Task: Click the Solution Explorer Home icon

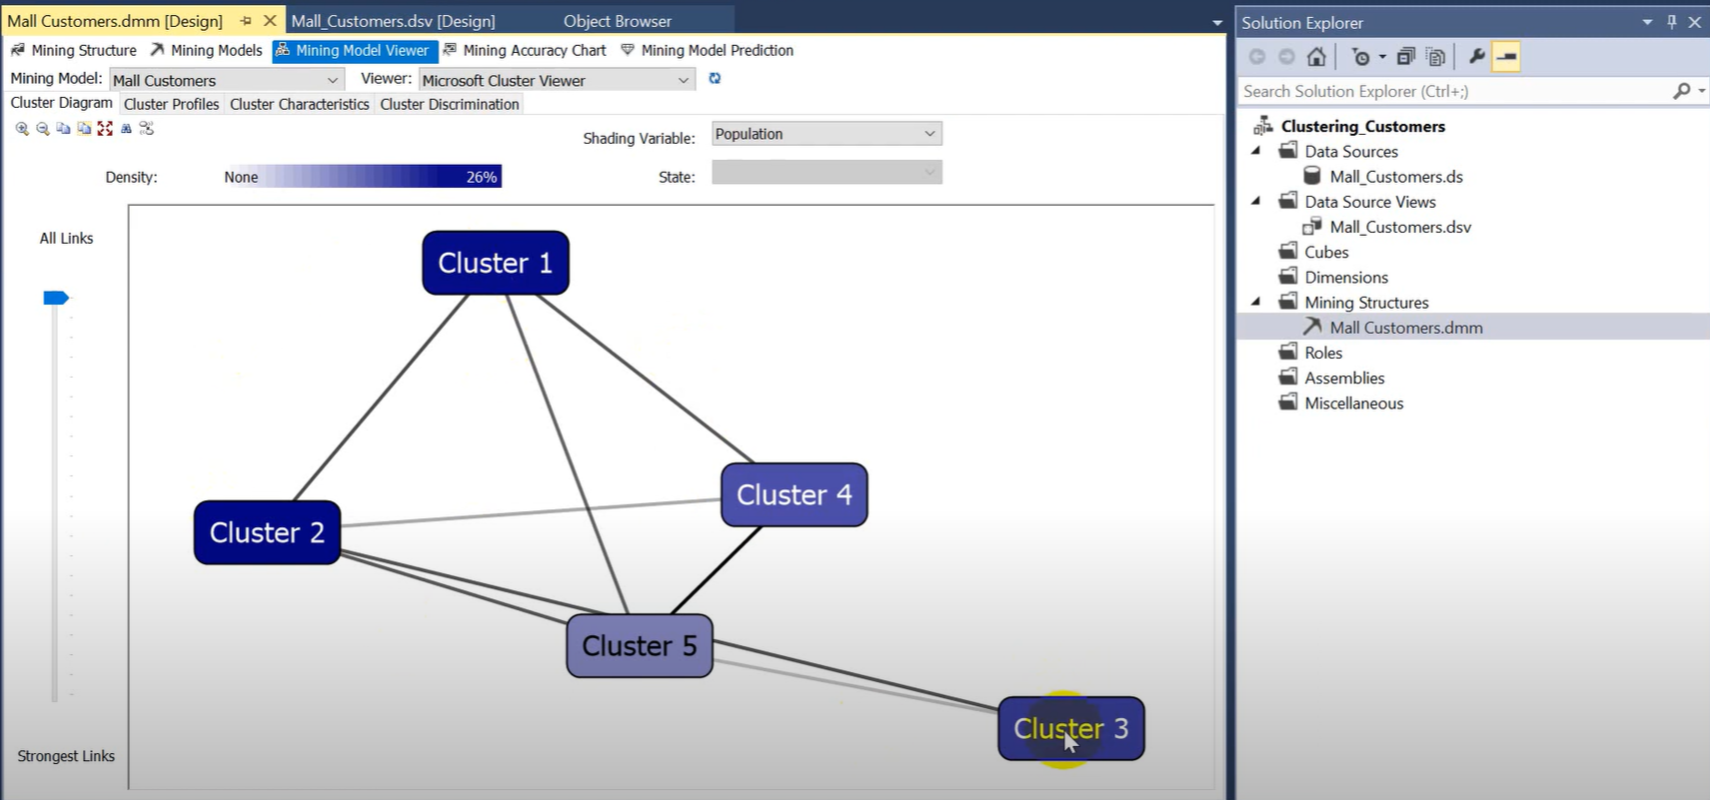Action: (1317, 57)
